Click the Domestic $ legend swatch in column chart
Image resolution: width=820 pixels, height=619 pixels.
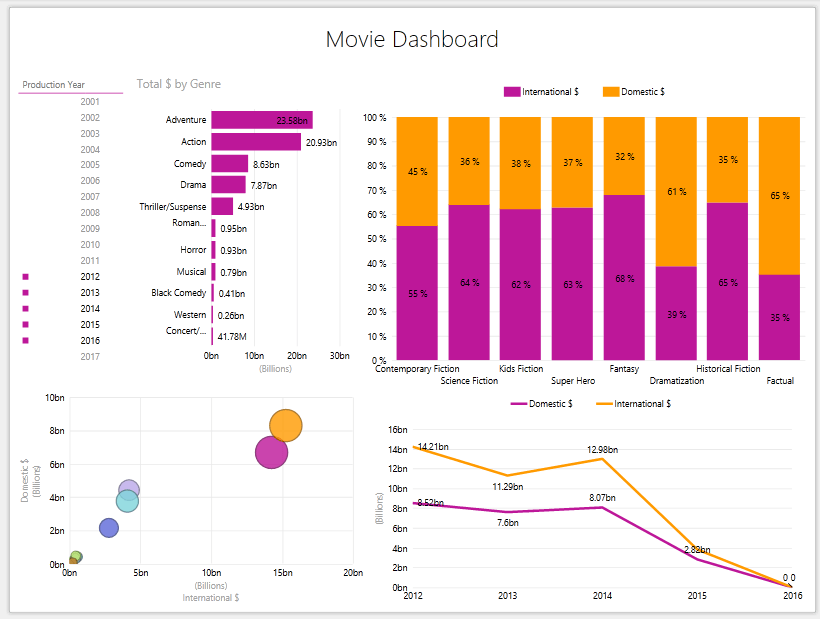click(x=611, y=92)
